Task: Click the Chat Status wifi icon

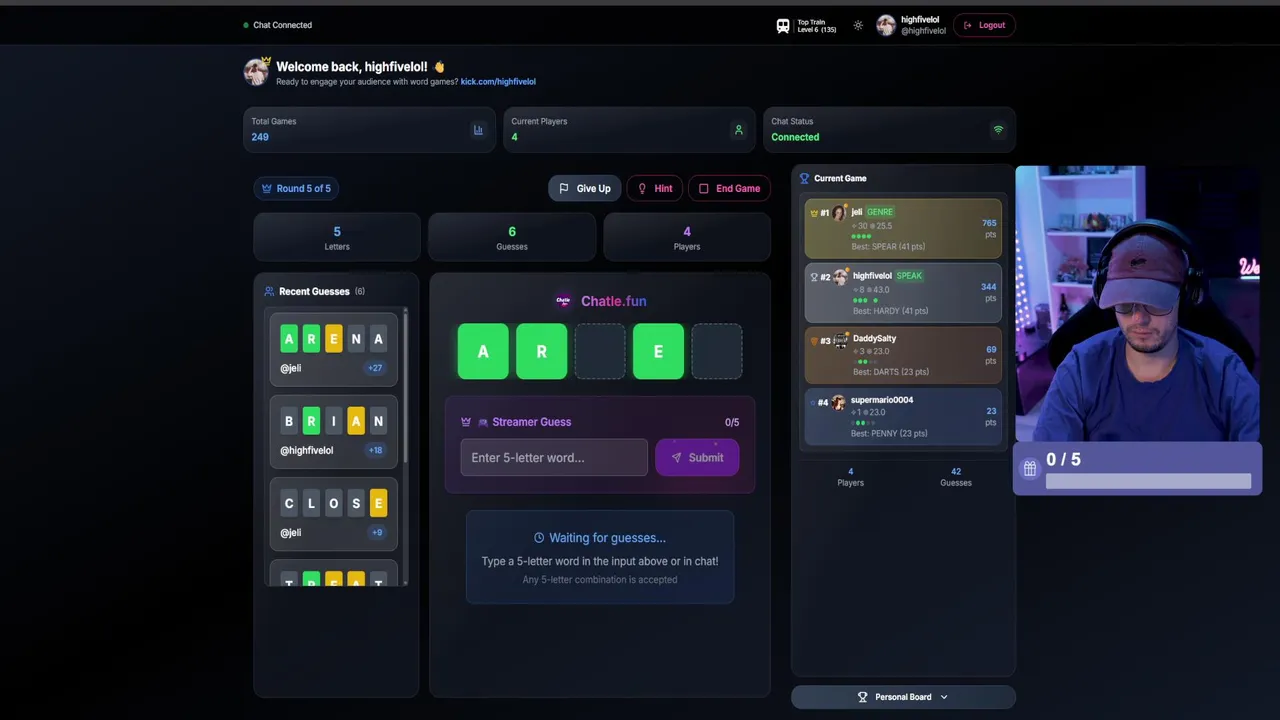Action: tap(997, 130)
